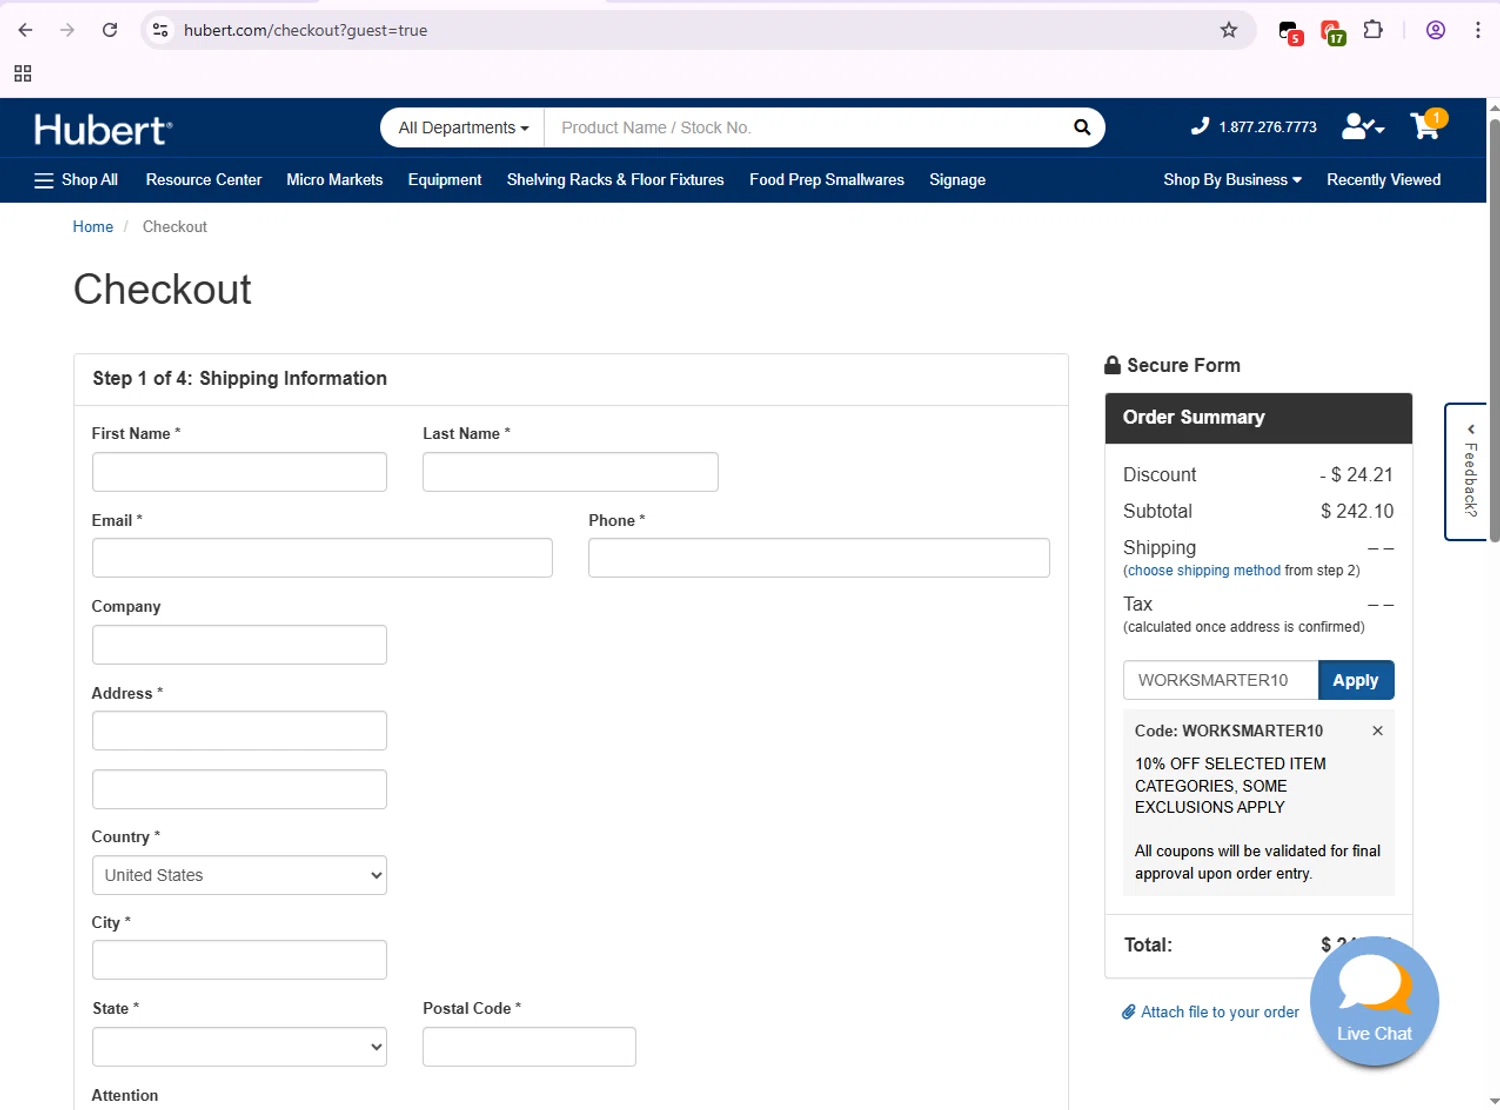Click the browser forward arrow
The image size is (1500, 1110).
(x=67, y=30)
